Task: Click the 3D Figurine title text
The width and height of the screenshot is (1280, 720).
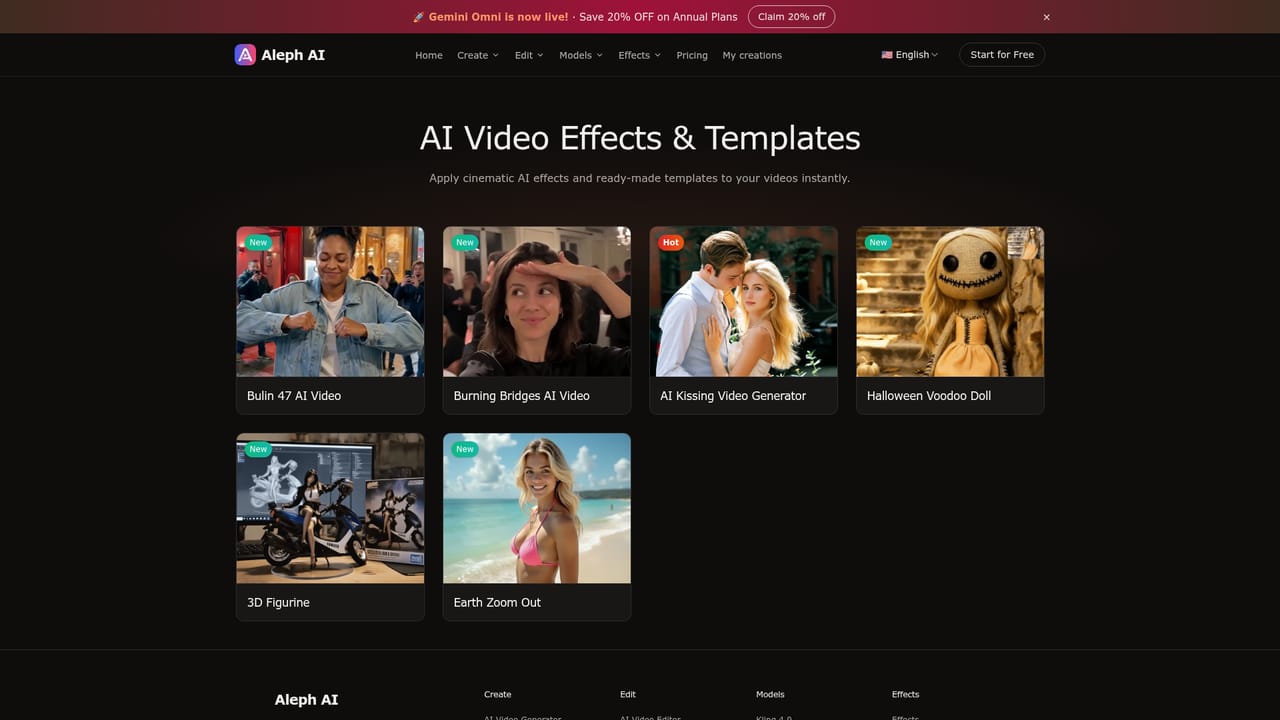Action: click(x=278, y=603)
